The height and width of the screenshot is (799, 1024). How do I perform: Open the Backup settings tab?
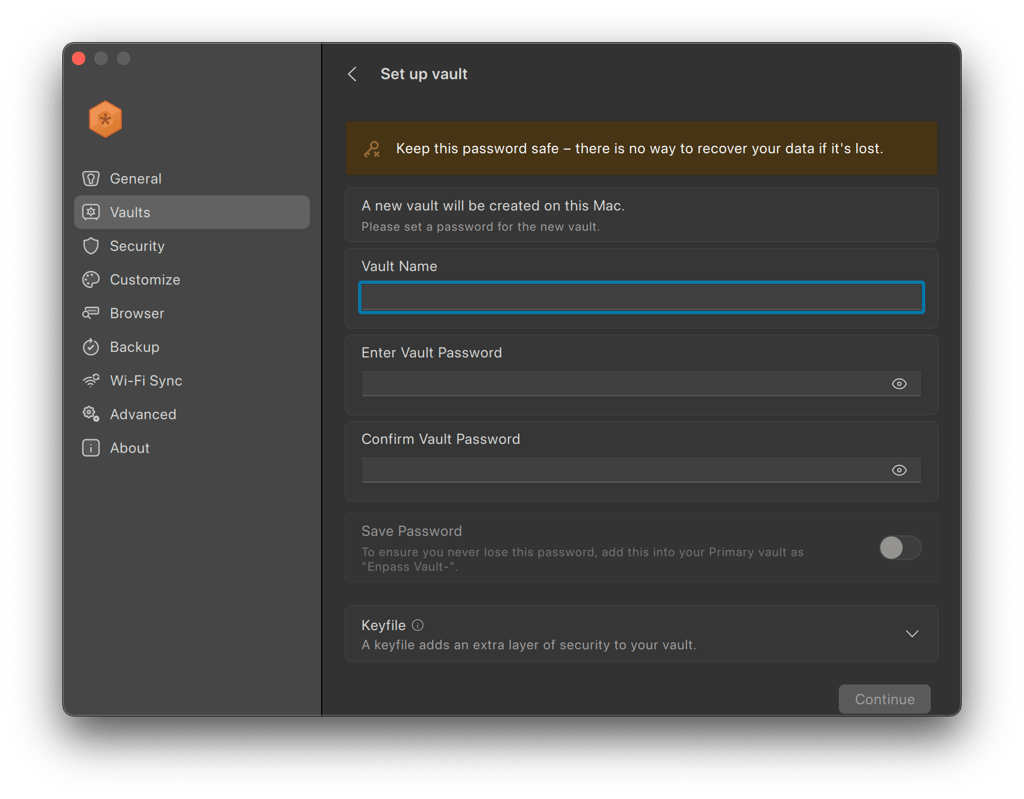click(191, 347)
